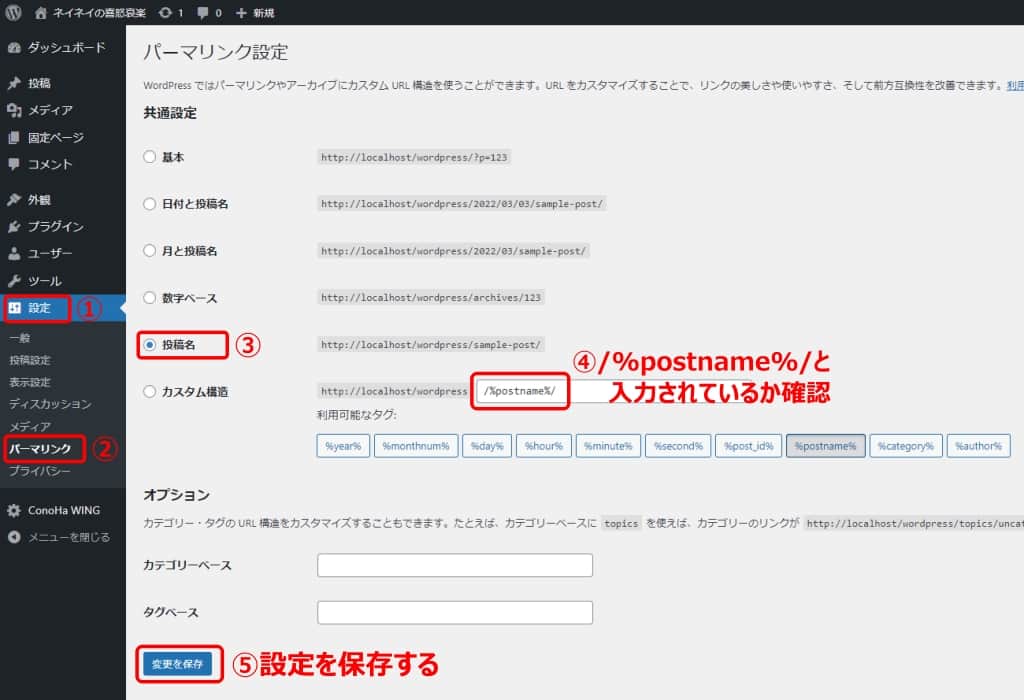Viewport: 1024px width, 700px height.
Task: Click the カテゴリーベース input field
Action: [x=455, y=565]
